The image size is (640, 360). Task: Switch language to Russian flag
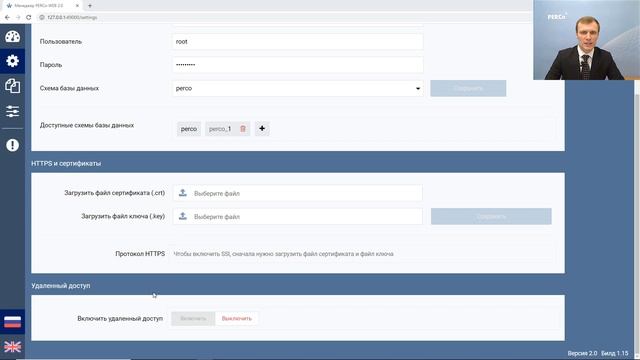point(12,322)
